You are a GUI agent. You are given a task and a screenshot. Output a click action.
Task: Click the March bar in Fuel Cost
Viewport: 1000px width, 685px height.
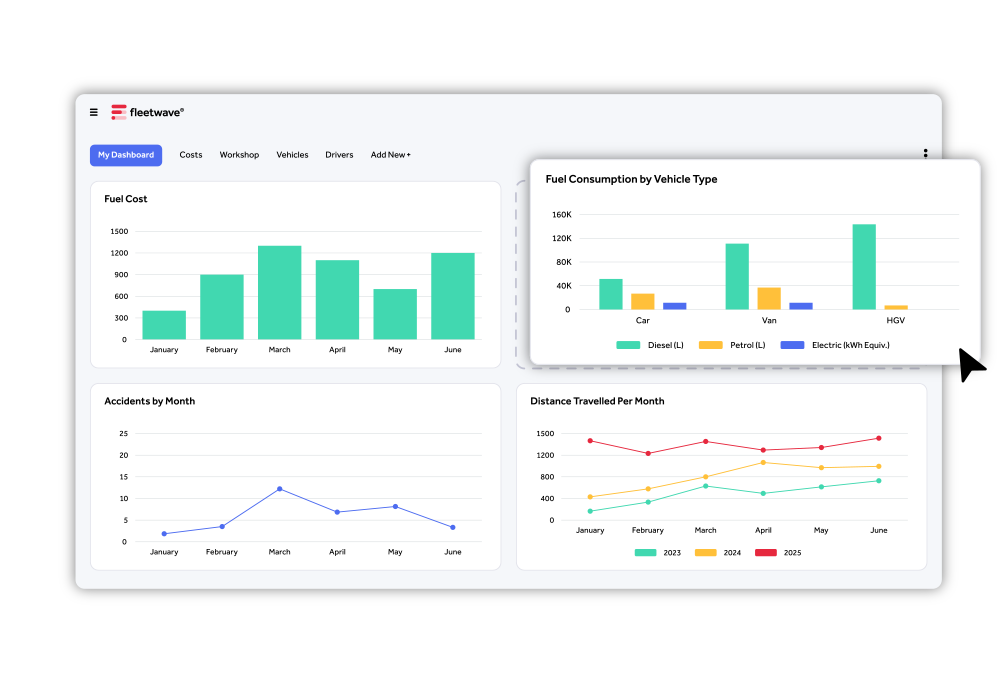coord(279,292)
